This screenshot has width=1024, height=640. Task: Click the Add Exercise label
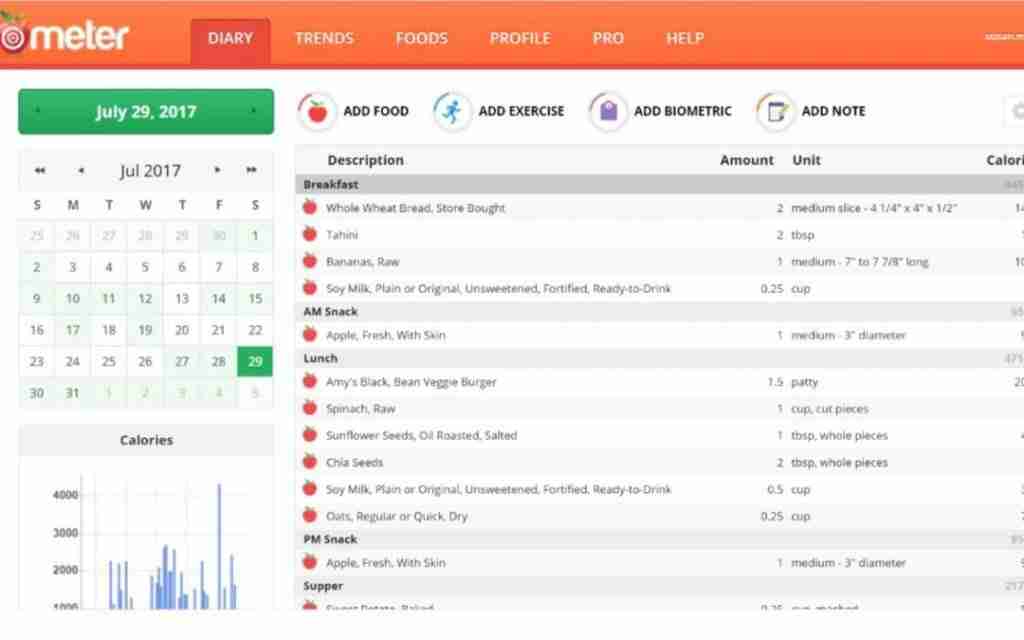click(521, 112)
